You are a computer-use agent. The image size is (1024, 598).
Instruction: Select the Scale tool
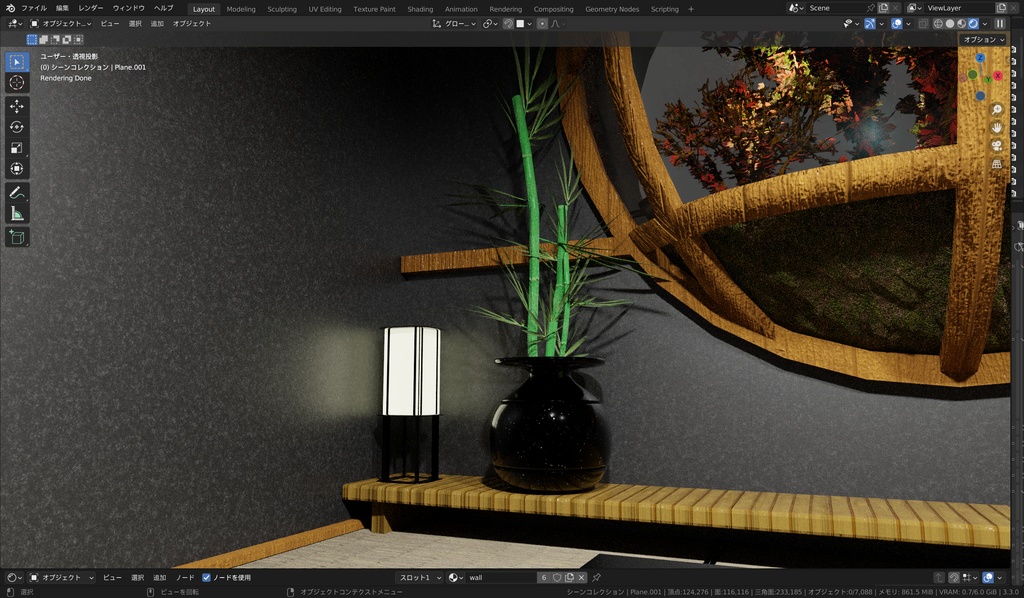[x=17, y=148]
